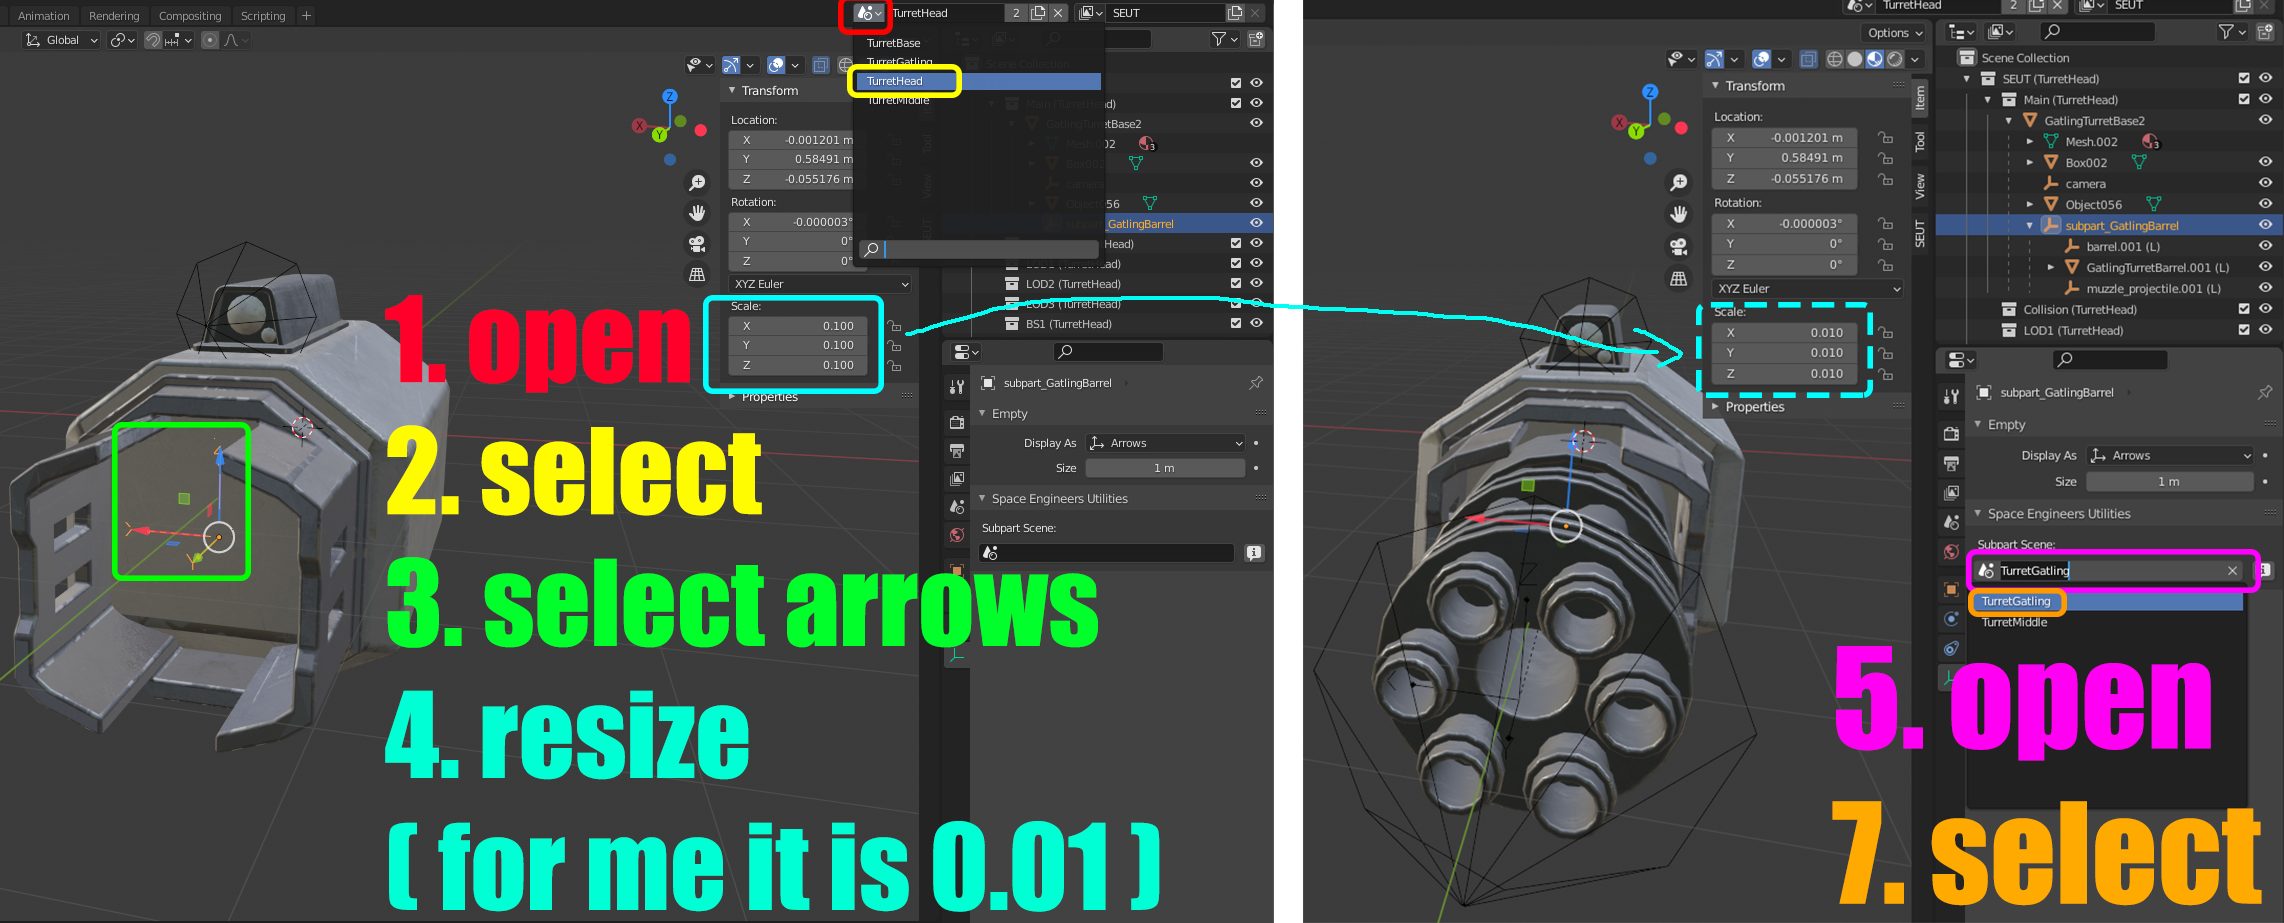Toggle perspective/orthographic grid icon in left viewport
This screenshot has width=2284, height=923.
(x=697, y=274)
